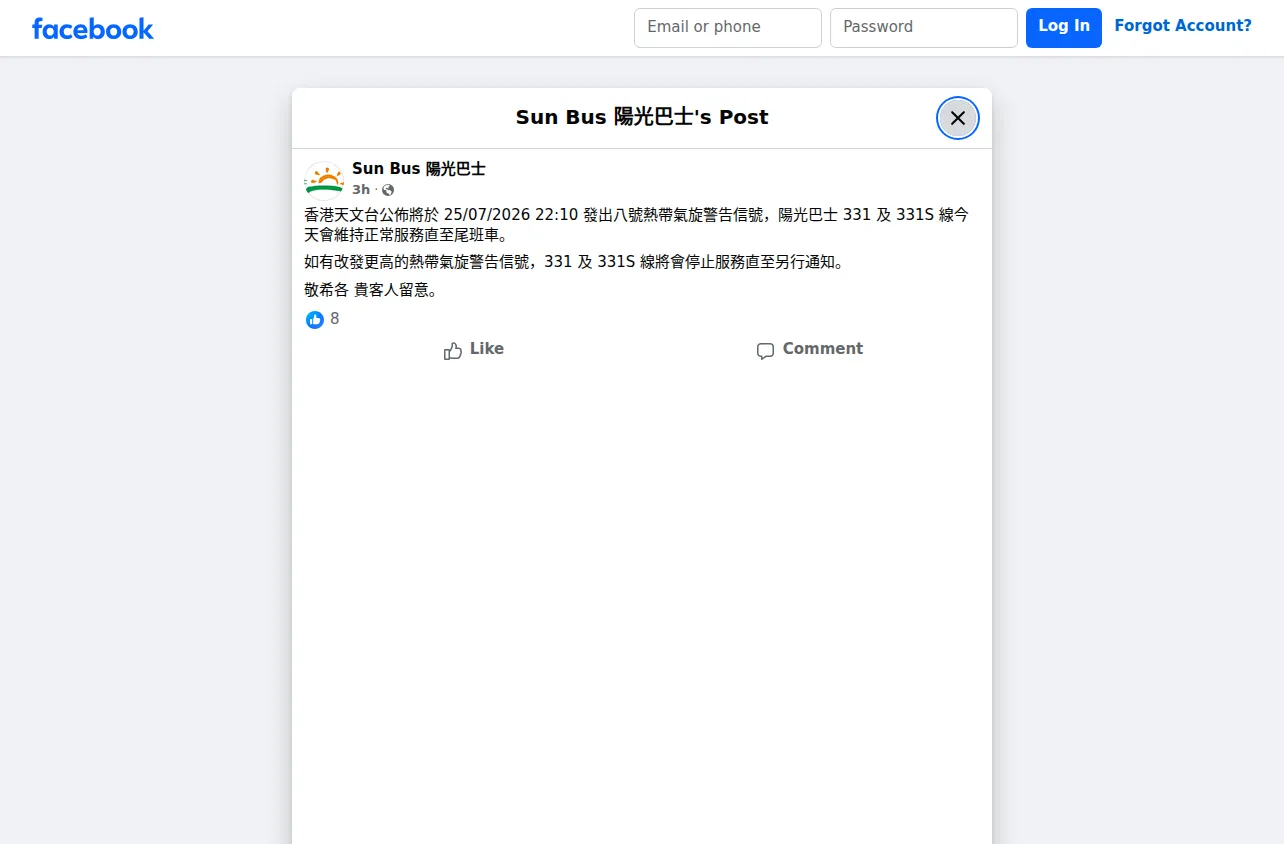View the blue like reaction icon
Screen dimensions: 1284x844
(x=315, y=319)
